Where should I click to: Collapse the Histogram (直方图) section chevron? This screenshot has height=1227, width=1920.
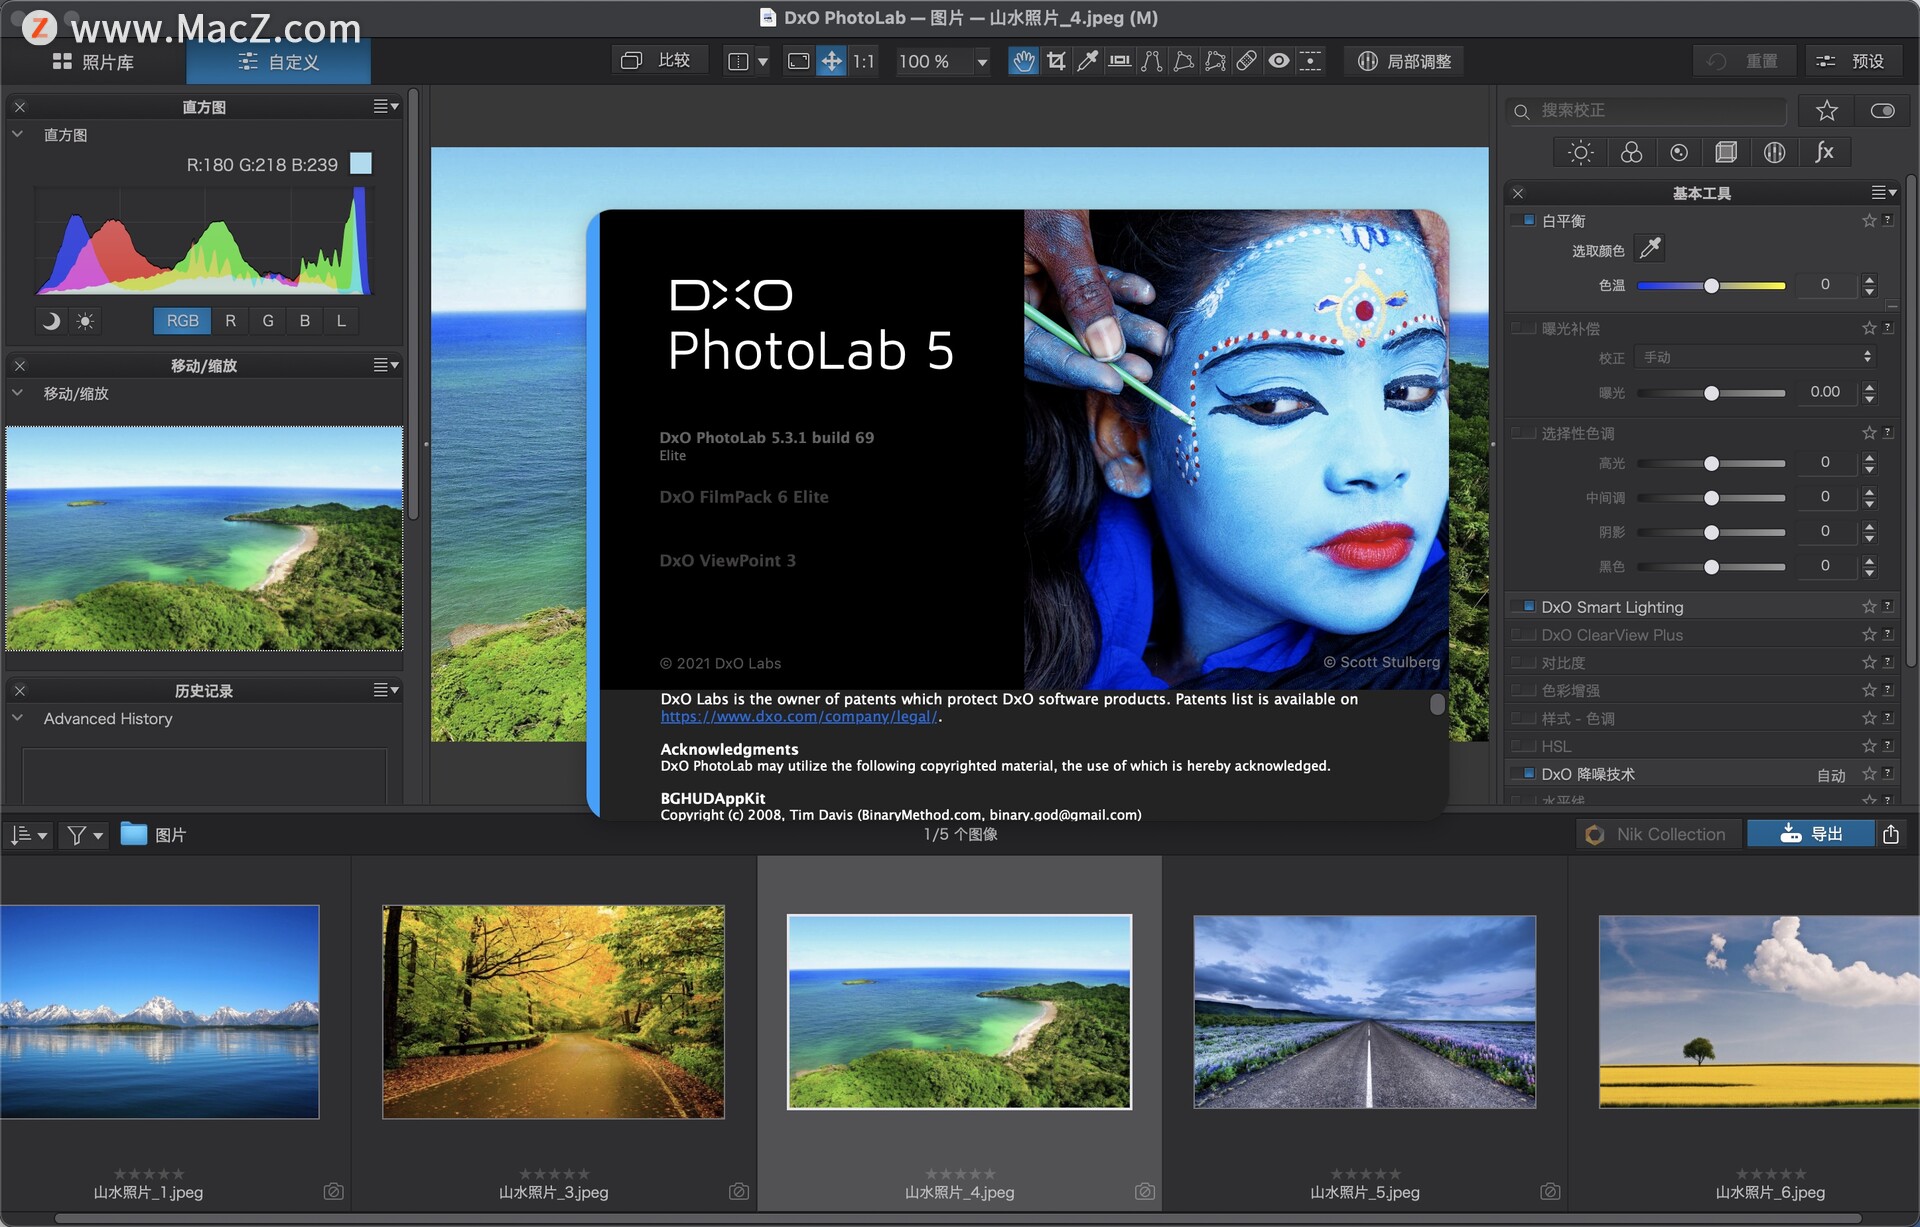coord(18,134)
